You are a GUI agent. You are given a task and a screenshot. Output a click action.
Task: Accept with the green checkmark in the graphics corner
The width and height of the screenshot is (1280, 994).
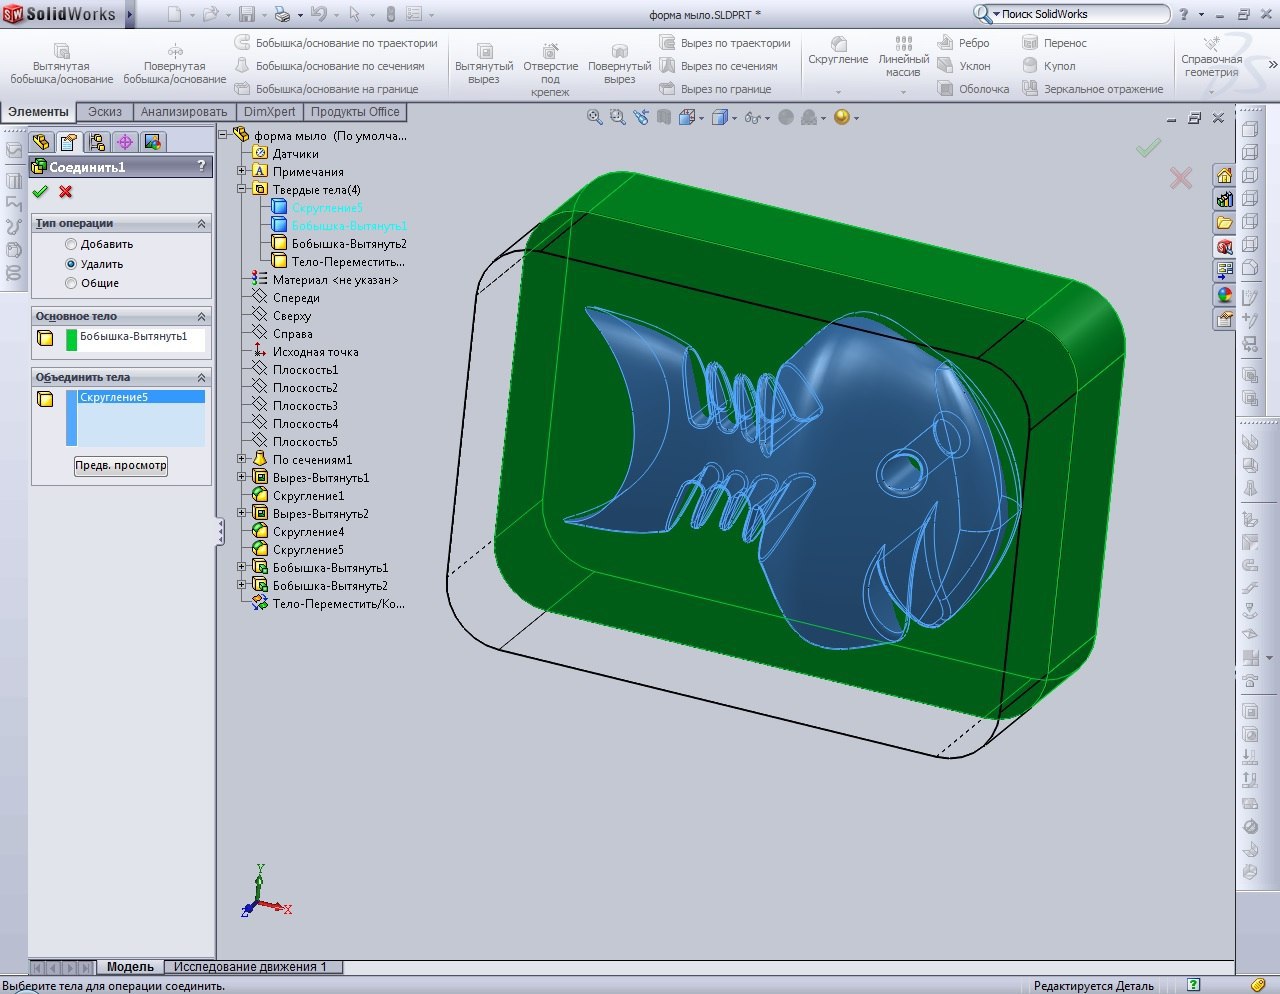[1148, 148]
